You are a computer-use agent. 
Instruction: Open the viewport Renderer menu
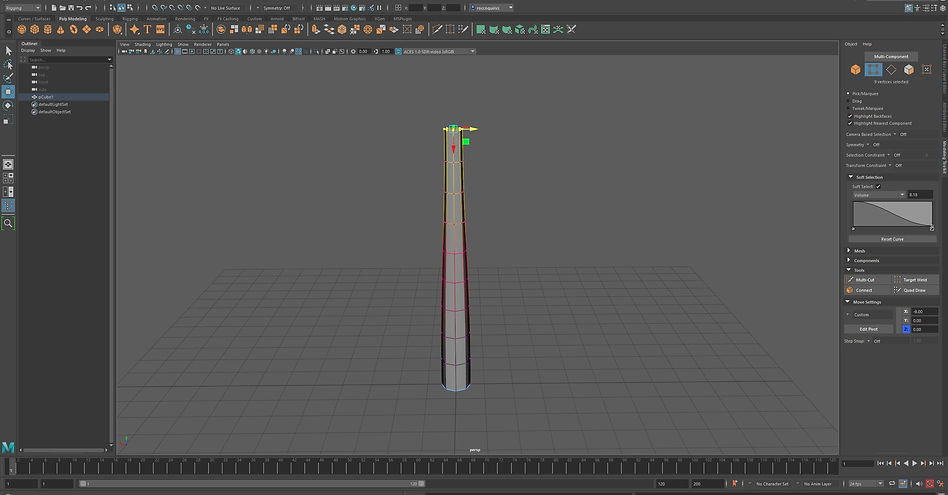click(203, 45)
